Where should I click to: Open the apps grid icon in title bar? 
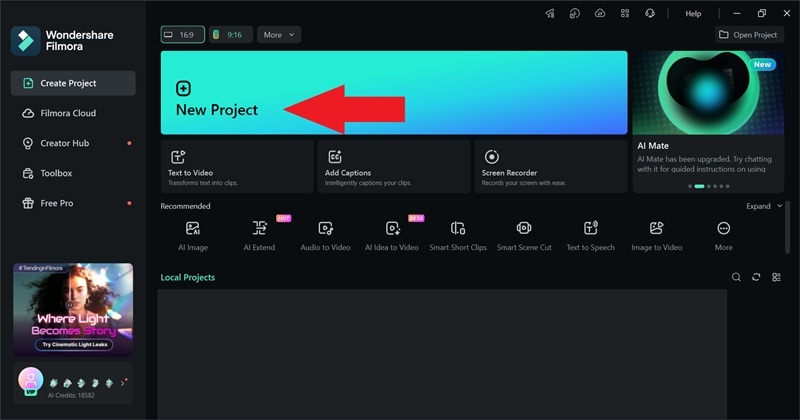[x=625, y=14]
